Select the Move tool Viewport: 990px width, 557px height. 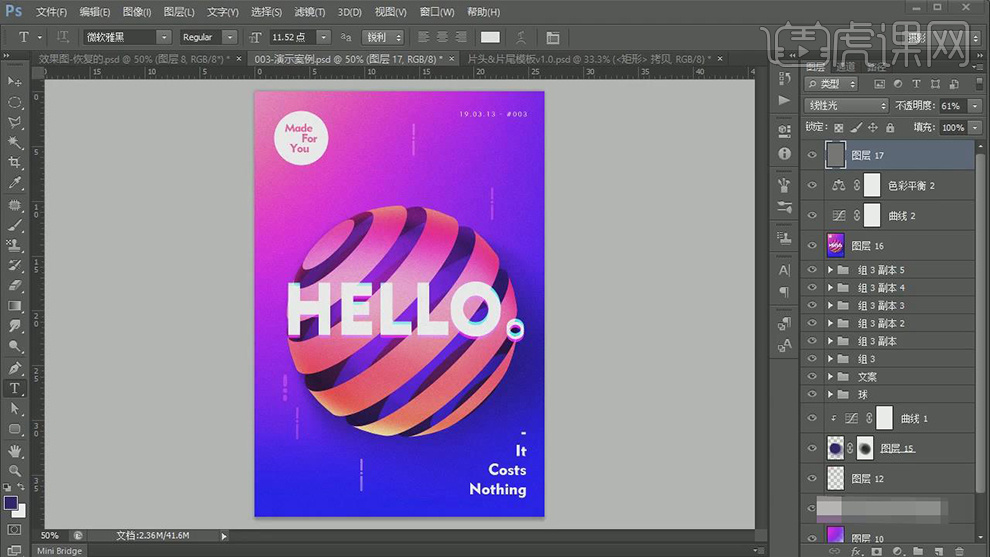[x=14, y=81]
